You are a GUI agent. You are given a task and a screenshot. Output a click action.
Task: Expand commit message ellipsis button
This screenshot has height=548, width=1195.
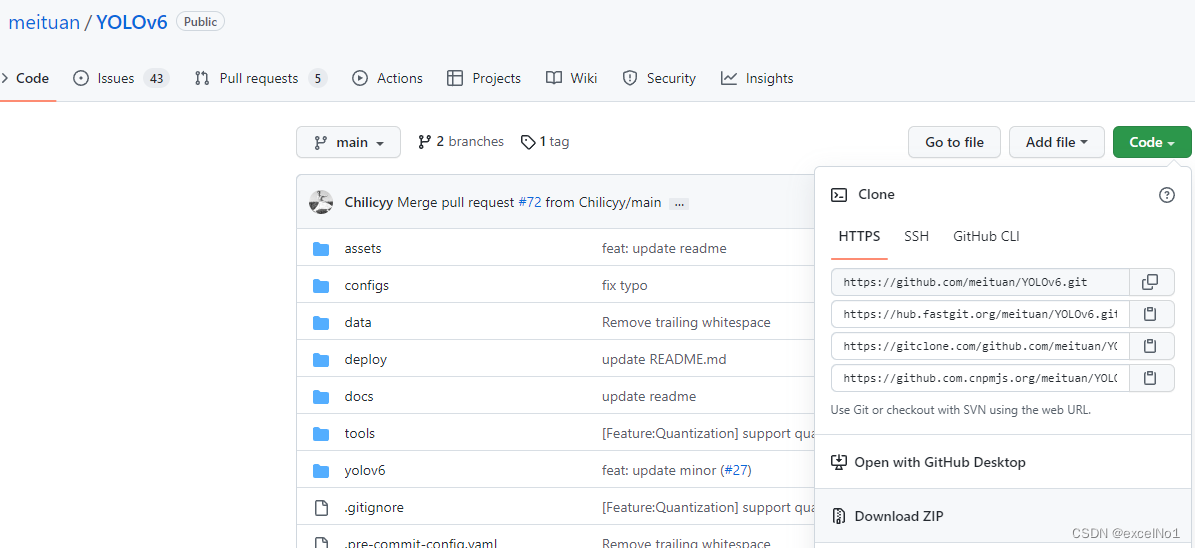point(678,203)
